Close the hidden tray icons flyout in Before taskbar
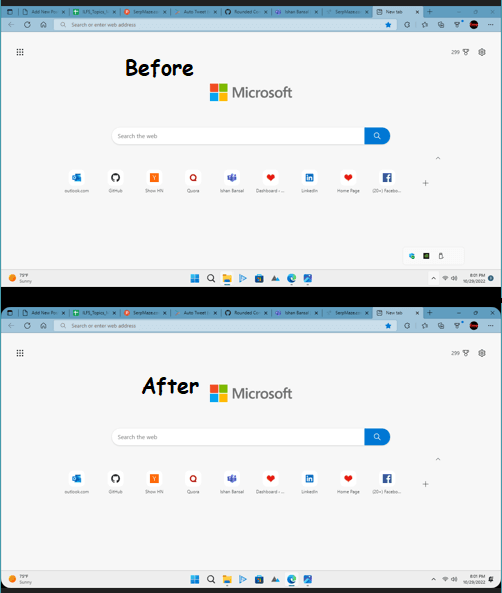This screenshot has width=502, height=593. coord(434,278)
